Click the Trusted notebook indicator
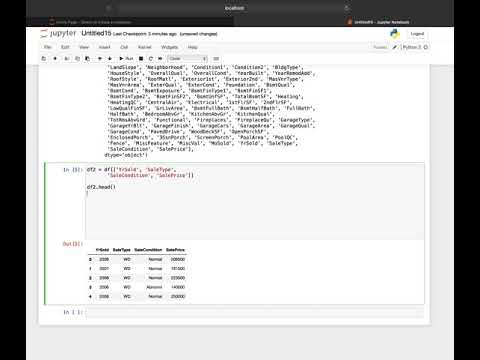 [x=380, y=47]
